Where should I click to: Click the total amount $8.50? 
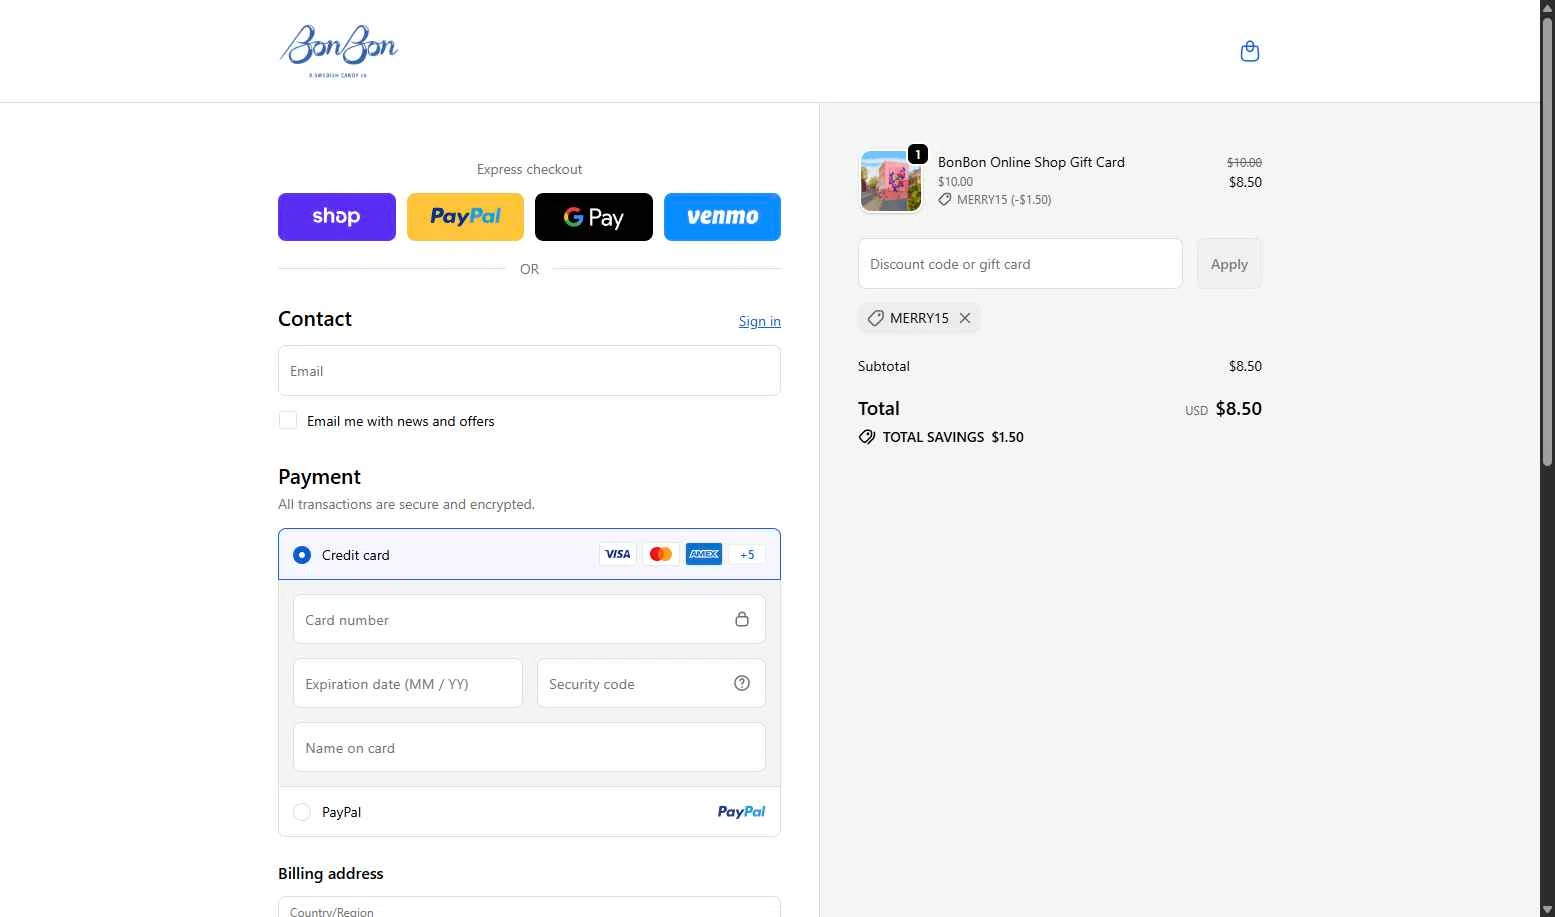tap(1239, 408)
